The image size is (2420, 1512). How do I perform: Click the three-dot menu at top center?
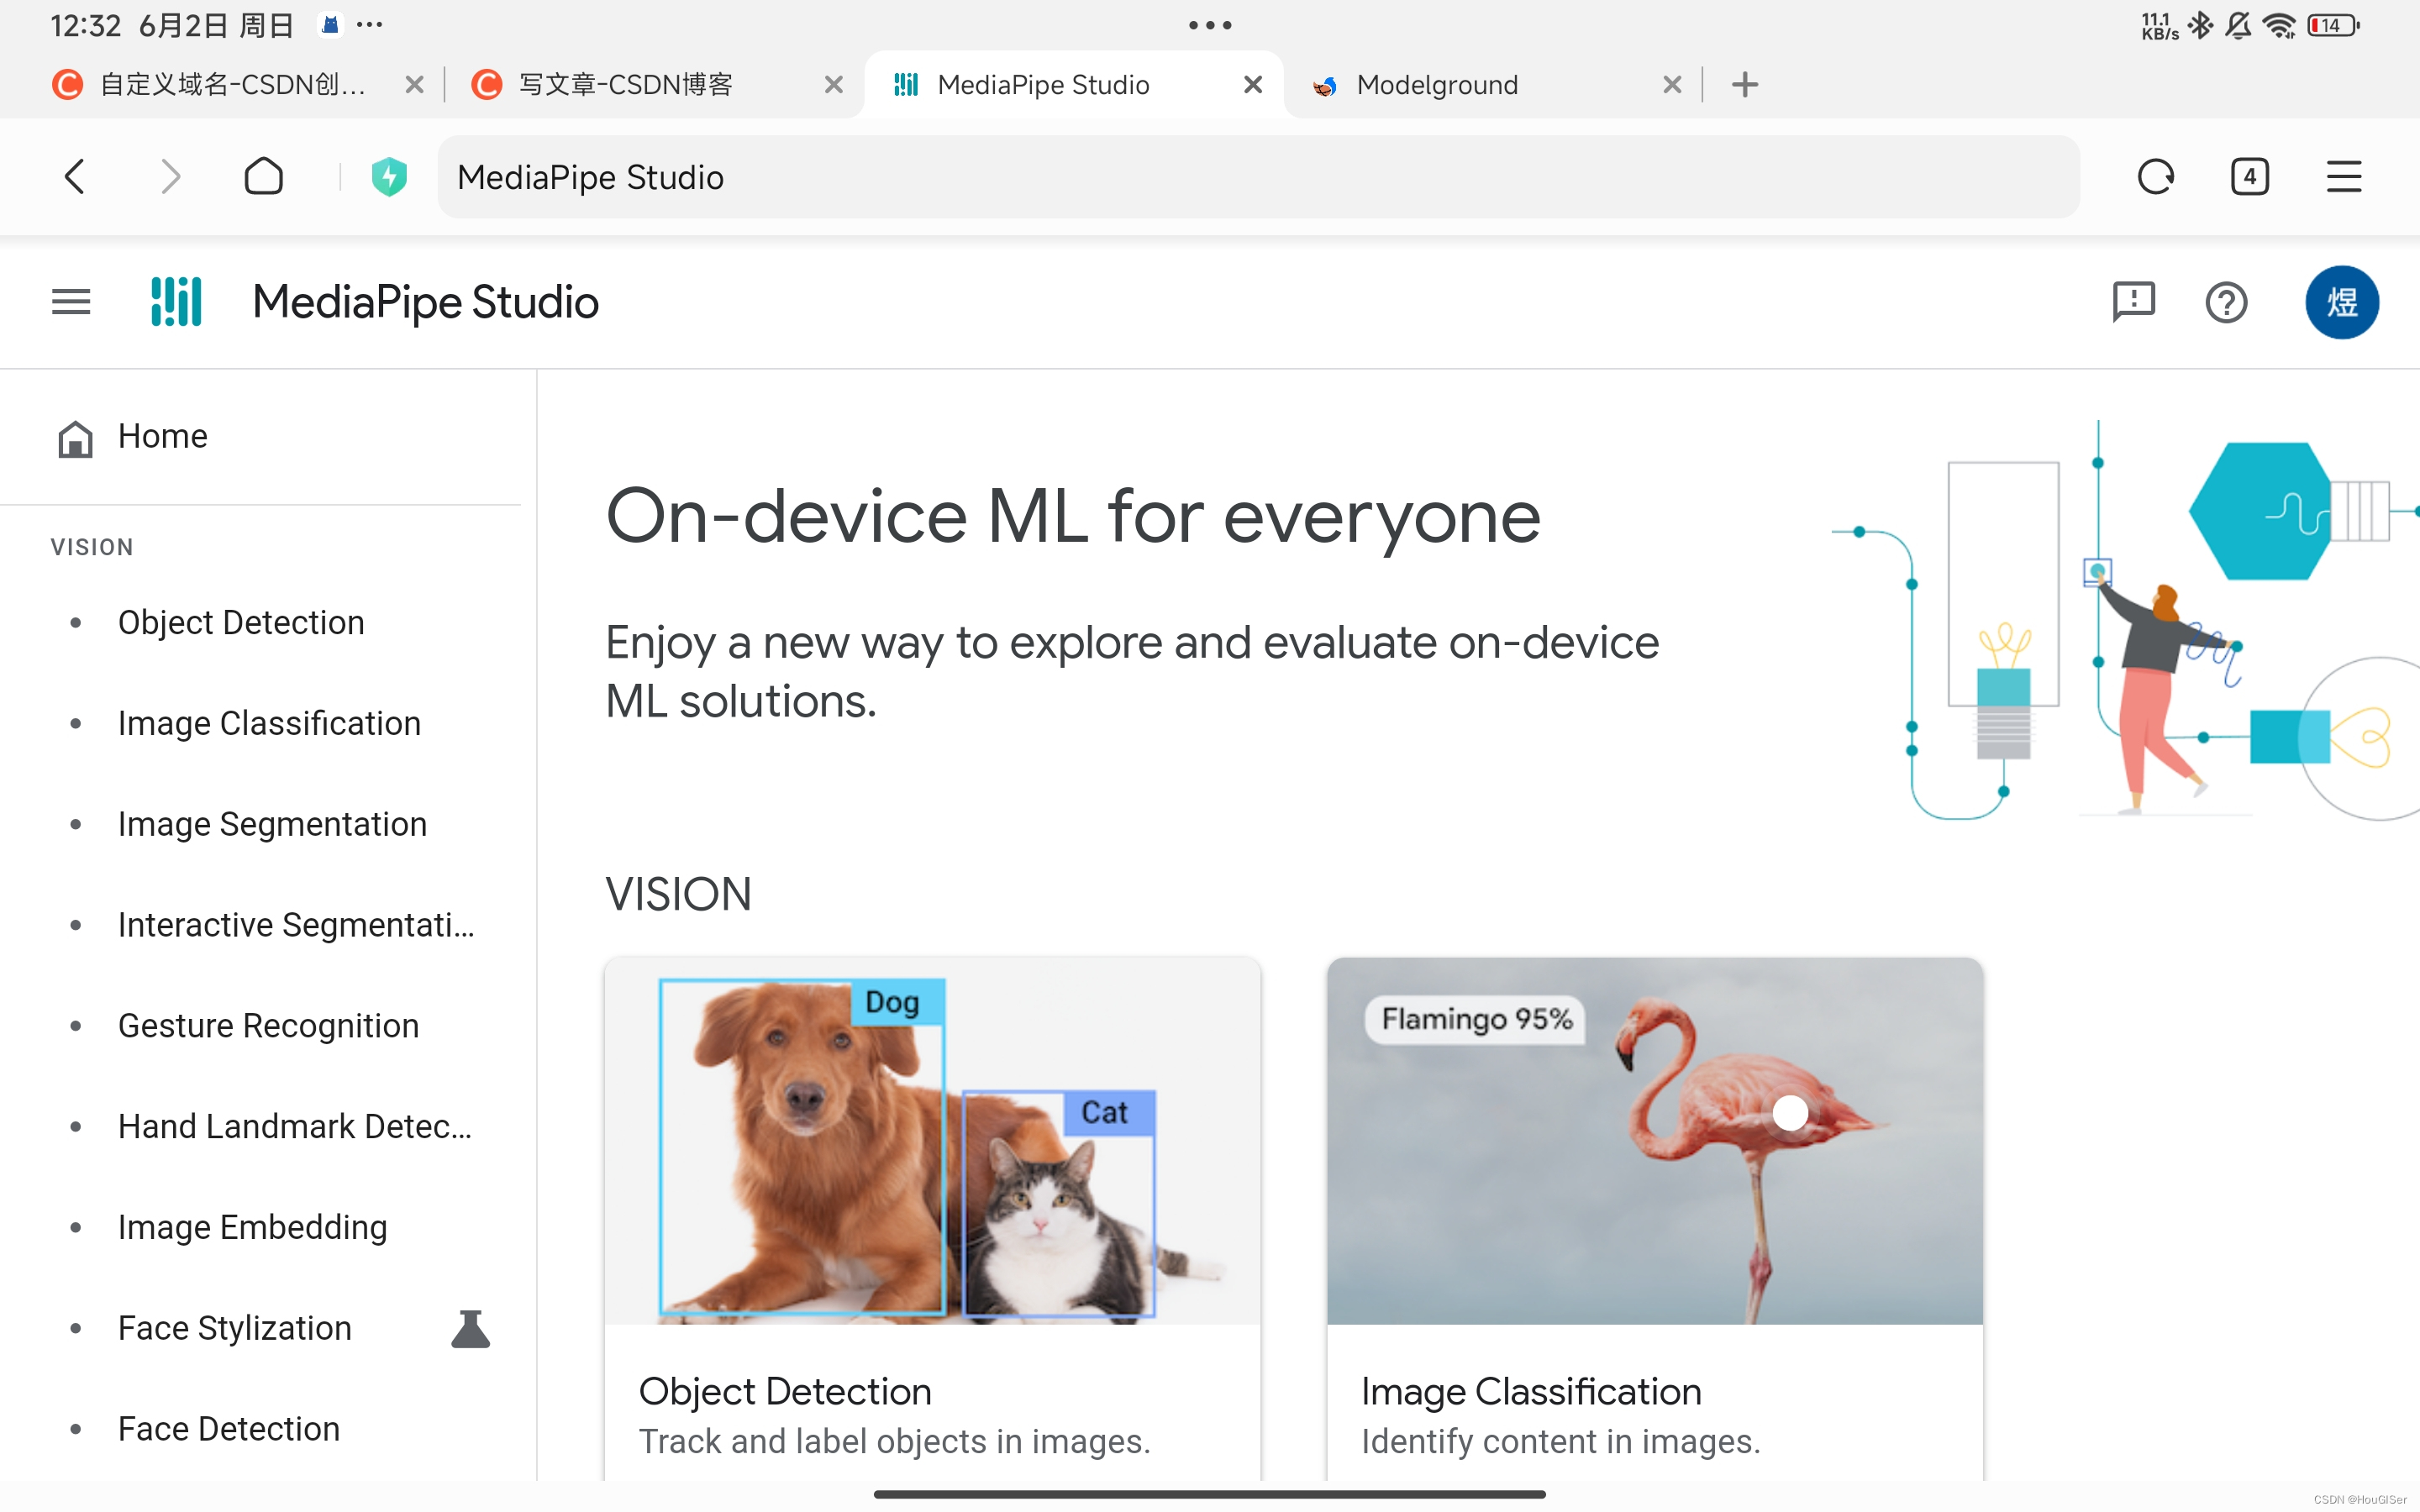[x=1210, y=25]
